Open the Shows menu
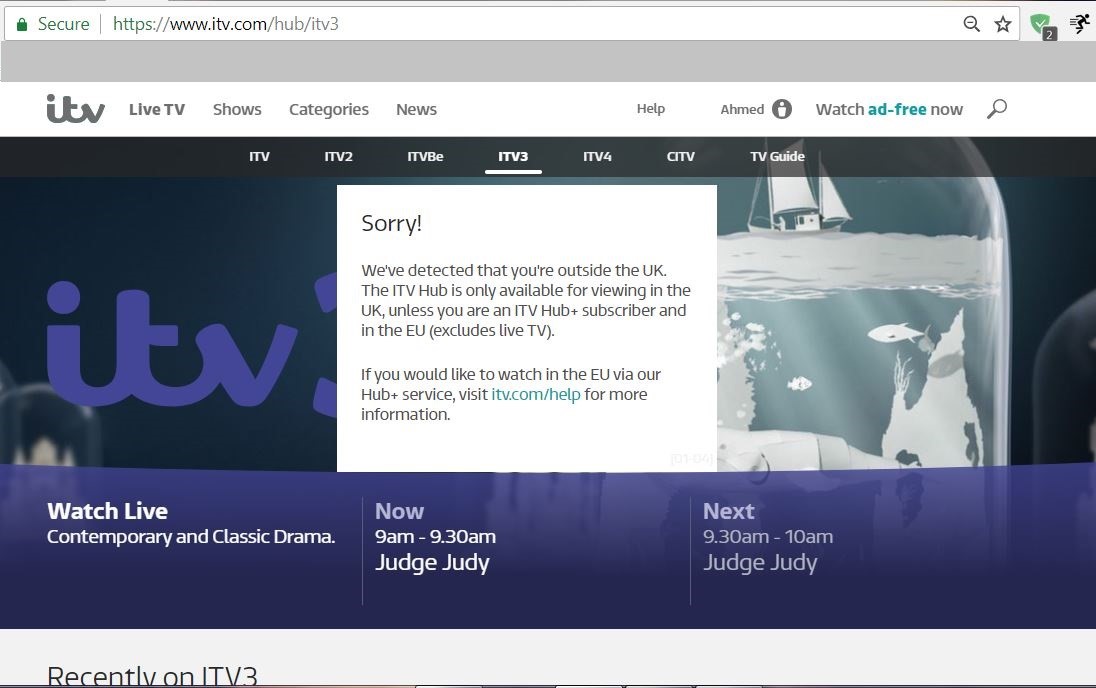 coord(237,109)
